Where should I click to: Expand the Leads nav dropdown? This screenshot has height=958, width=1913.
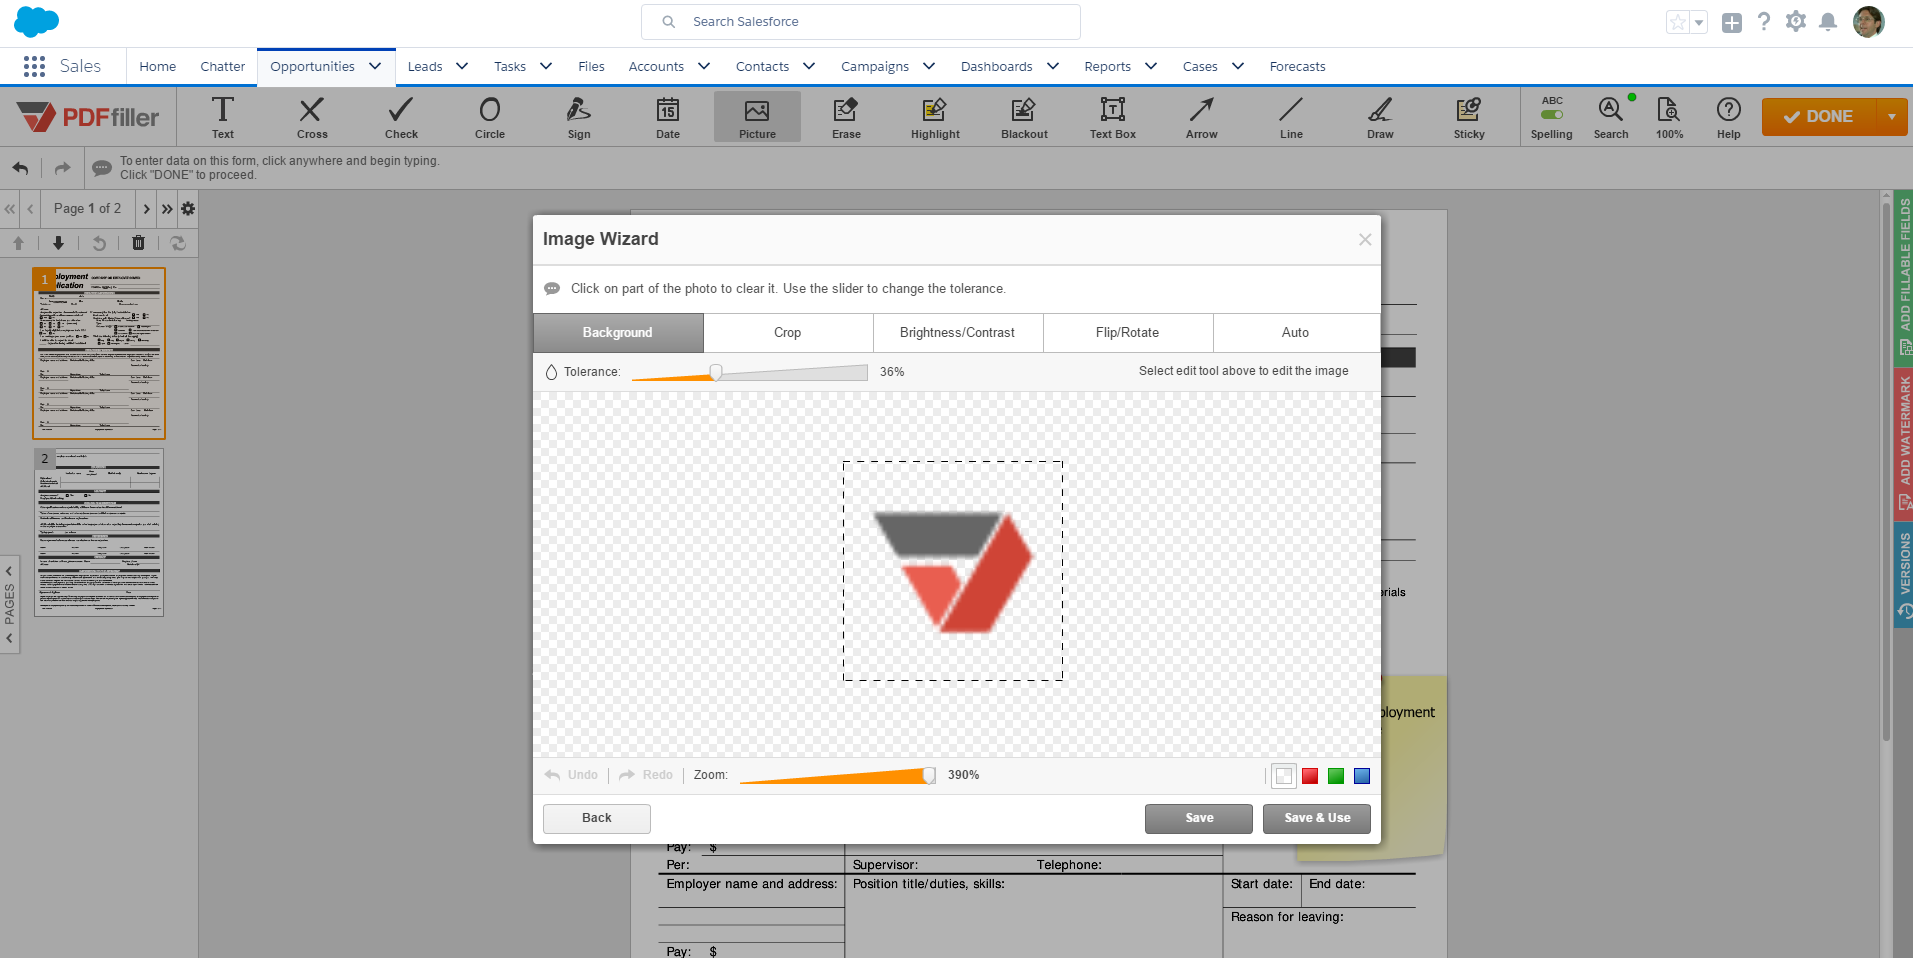pyautogui.click(x=462, y=66)
